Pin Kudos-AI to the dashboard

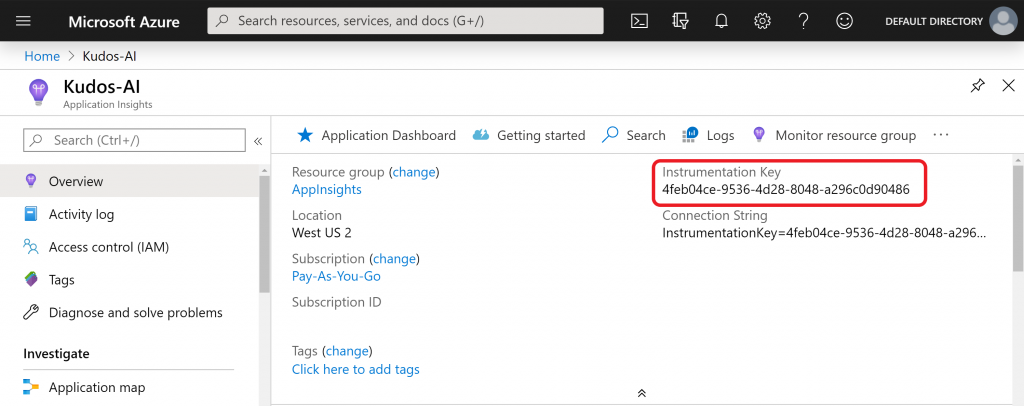tap(978, 86)
